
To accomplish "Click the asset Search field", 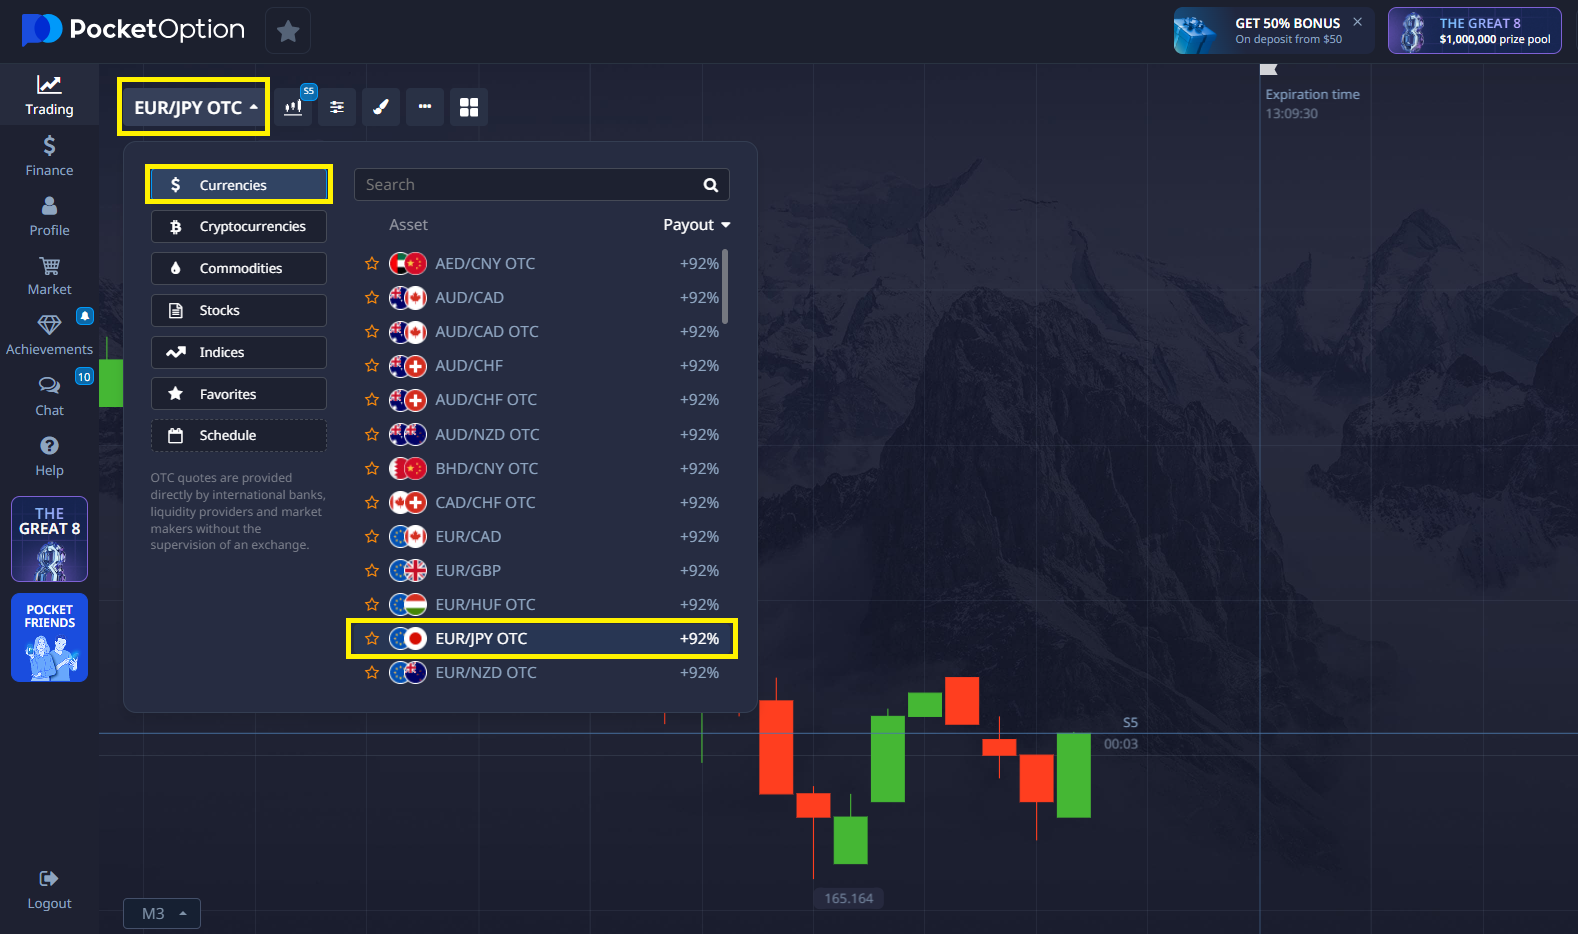I will click(x=530, y=185).
